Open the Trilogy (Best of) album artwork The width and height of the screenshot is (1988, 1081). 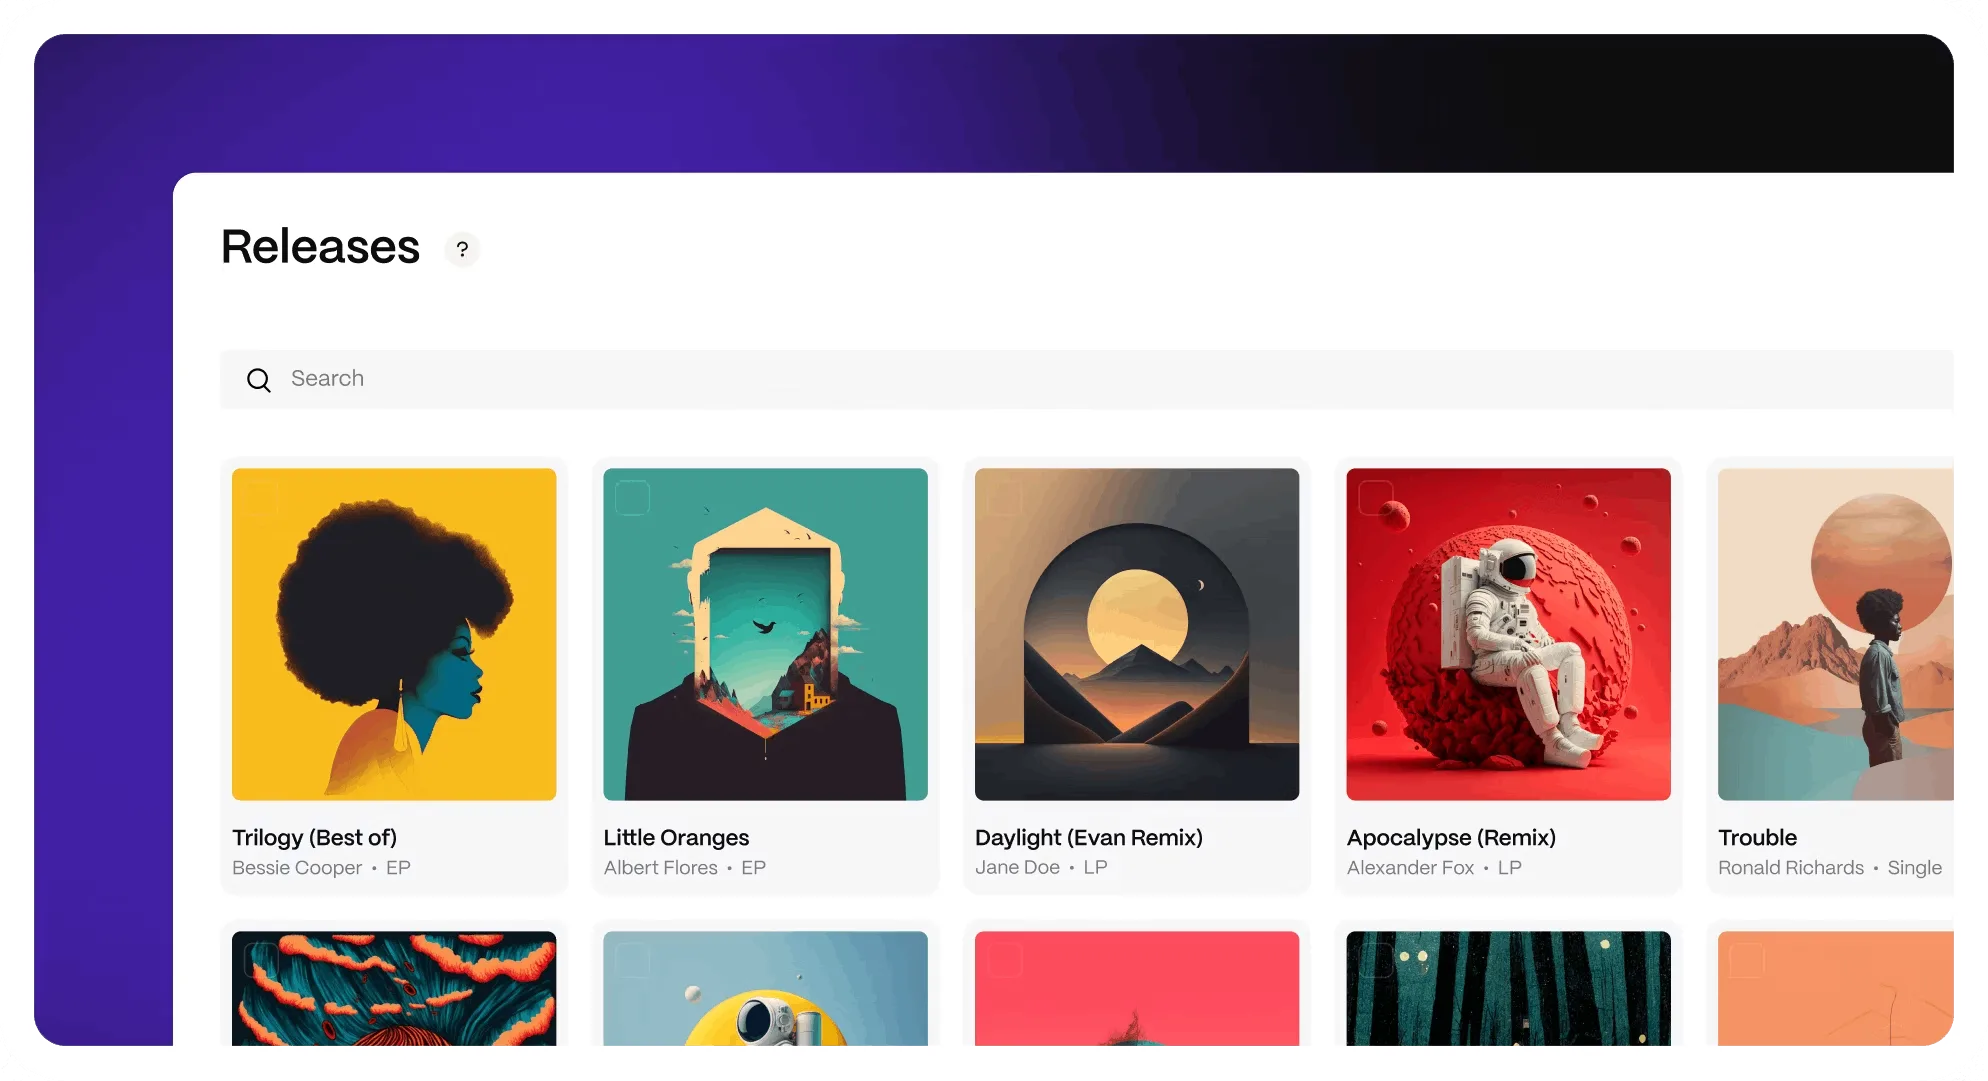(x=394, y=634)
